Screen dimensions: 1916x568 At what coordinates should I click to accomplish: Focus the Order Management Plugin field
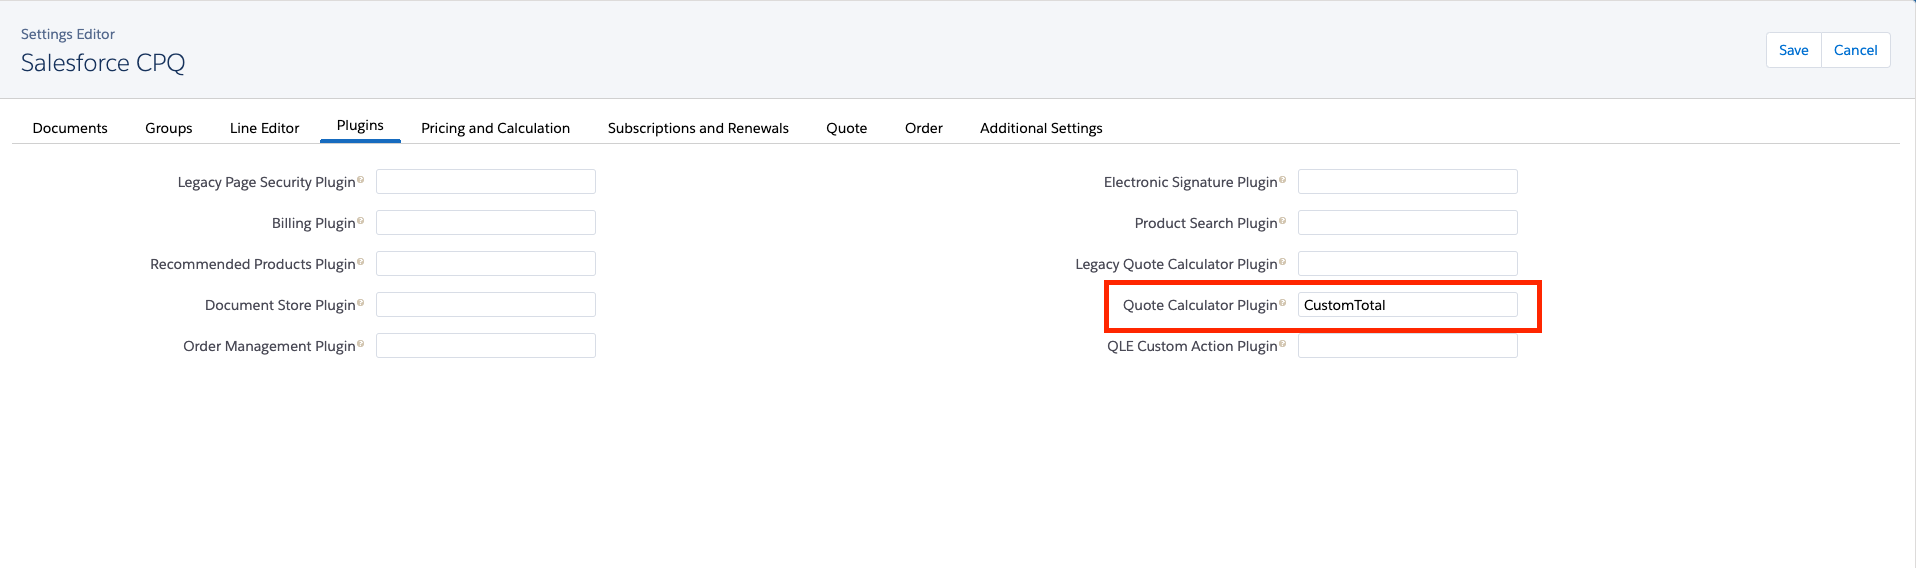[486, 346]
